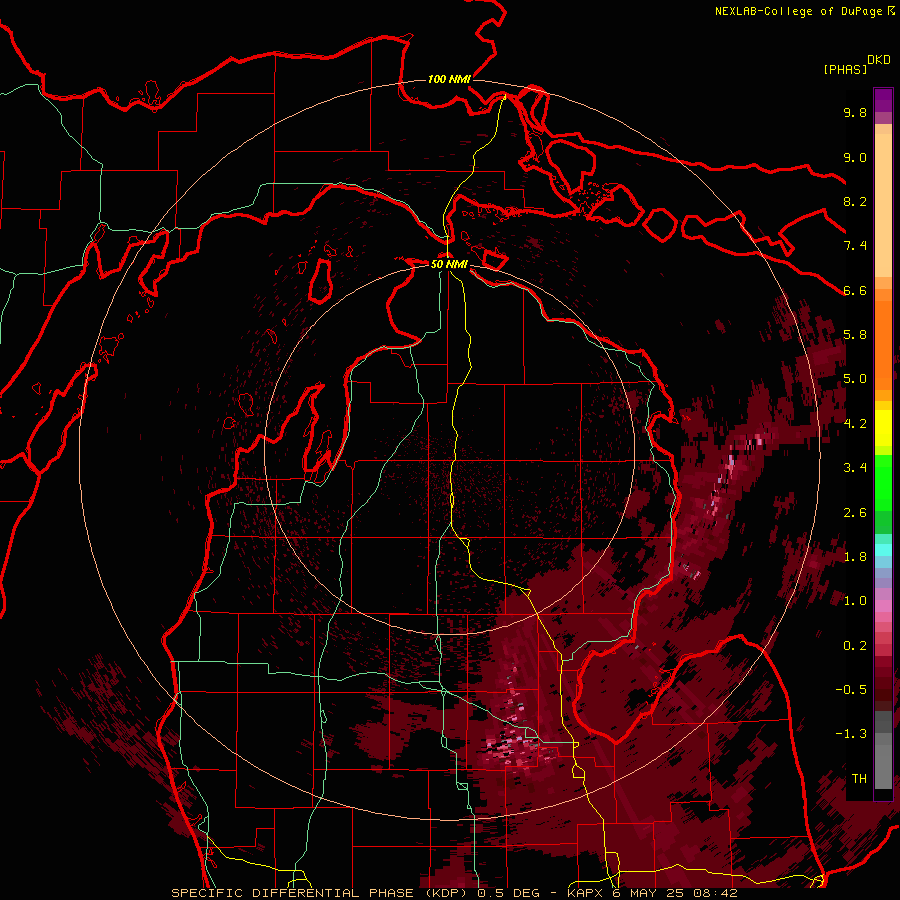Click the TH label on the color scale

(x=859, y=779)
